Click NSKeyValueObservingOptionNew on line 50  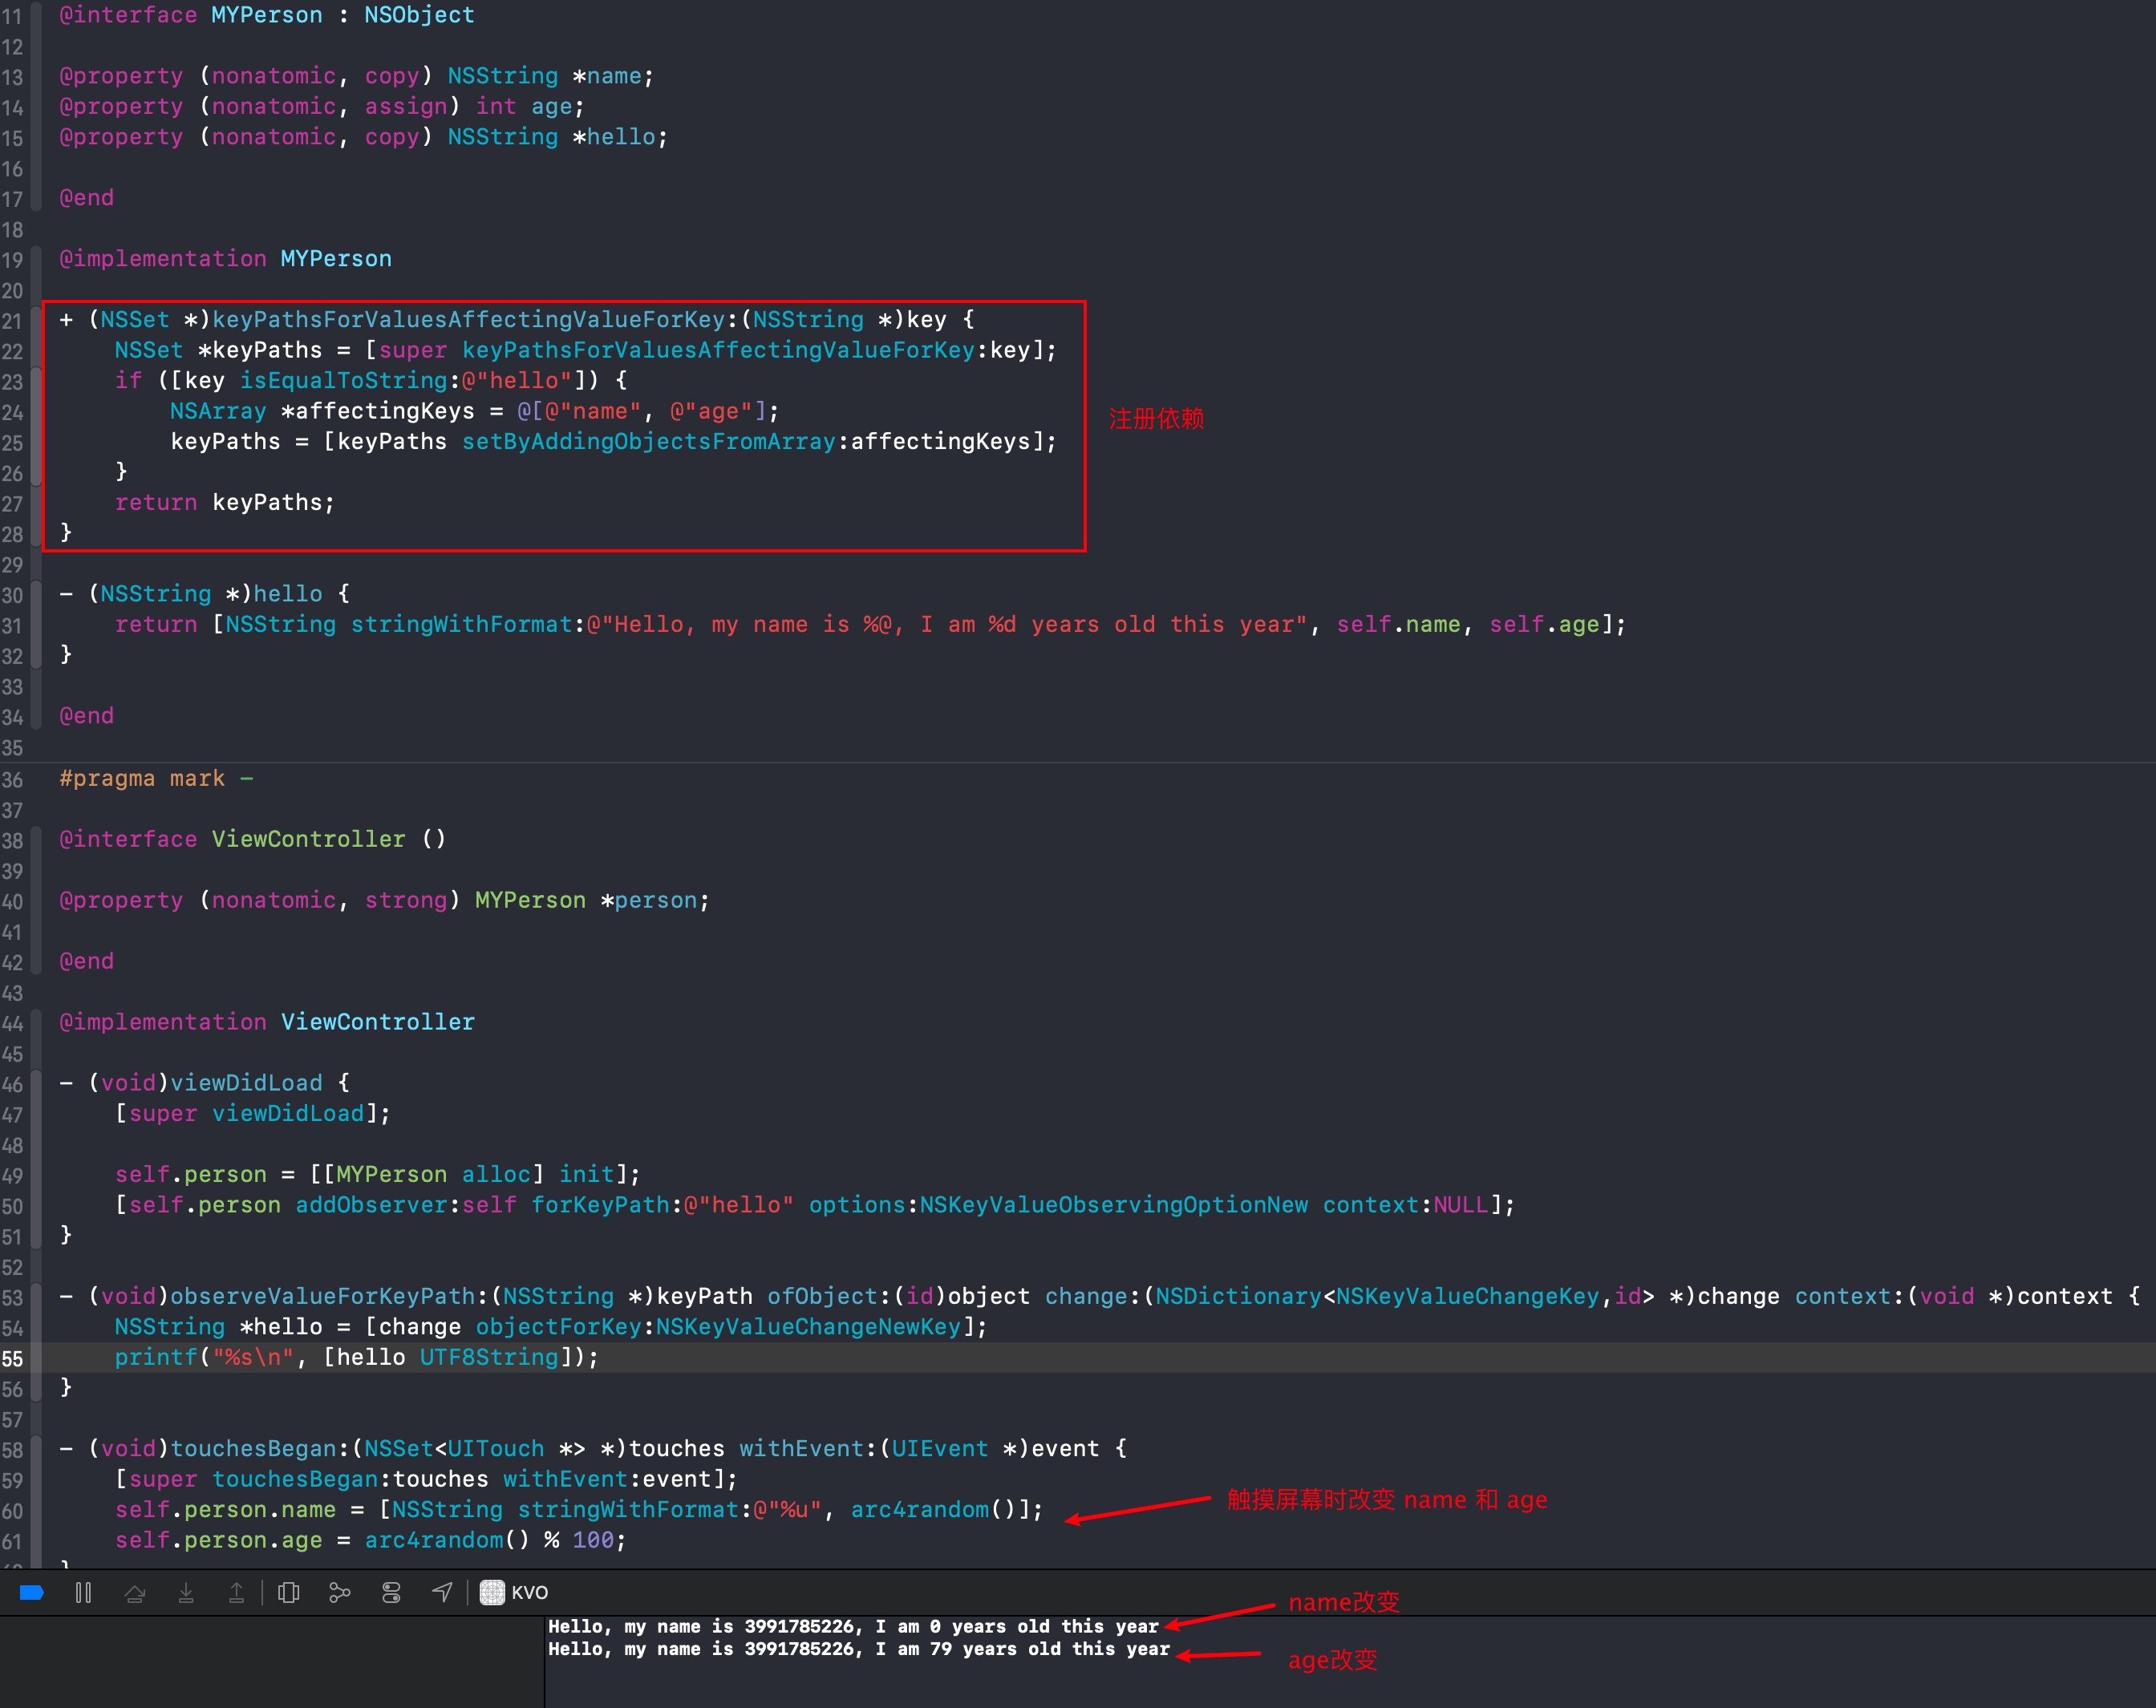click(x=1113, y=1206)
